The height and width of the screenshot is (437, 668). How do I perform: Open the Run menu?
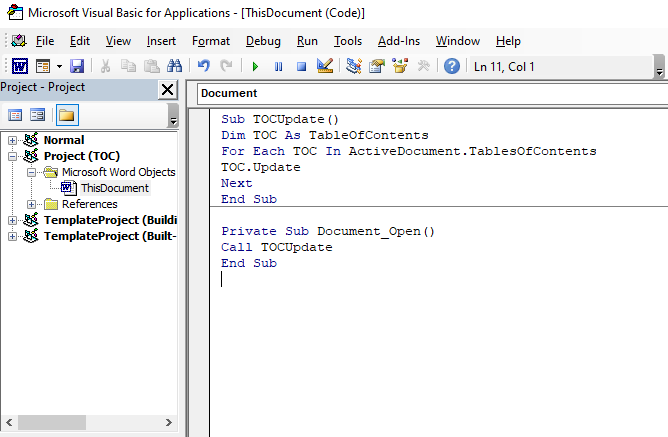click(307, 41)
